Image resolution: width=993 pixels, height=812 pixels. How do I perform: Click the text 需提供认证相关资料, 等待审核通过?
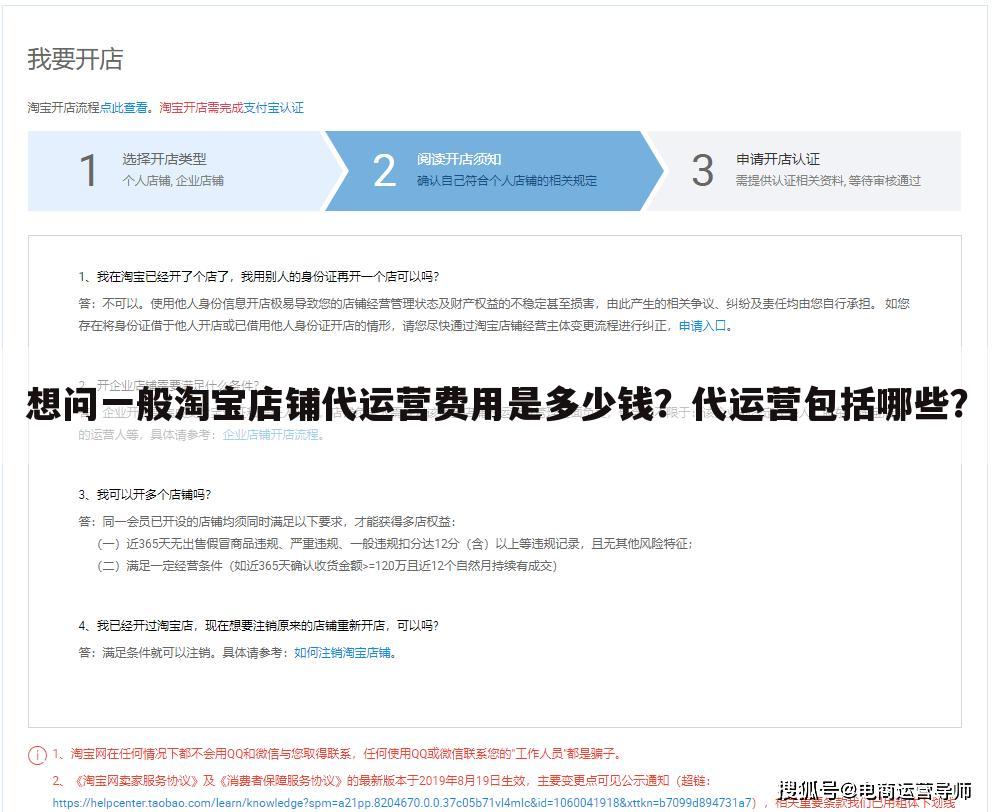(828, 181)
